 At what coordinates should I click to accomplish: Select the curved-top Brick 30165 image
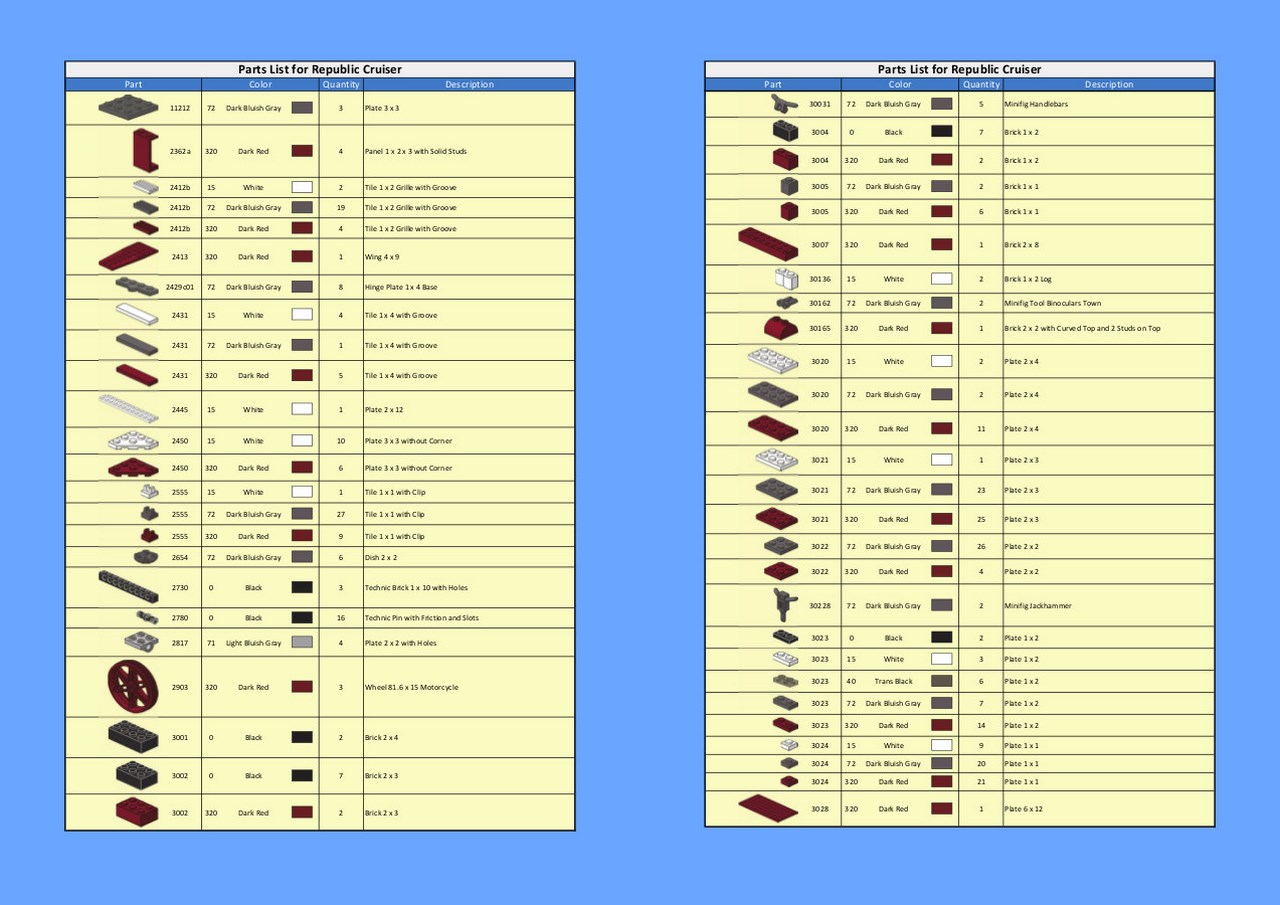[781, 328]
